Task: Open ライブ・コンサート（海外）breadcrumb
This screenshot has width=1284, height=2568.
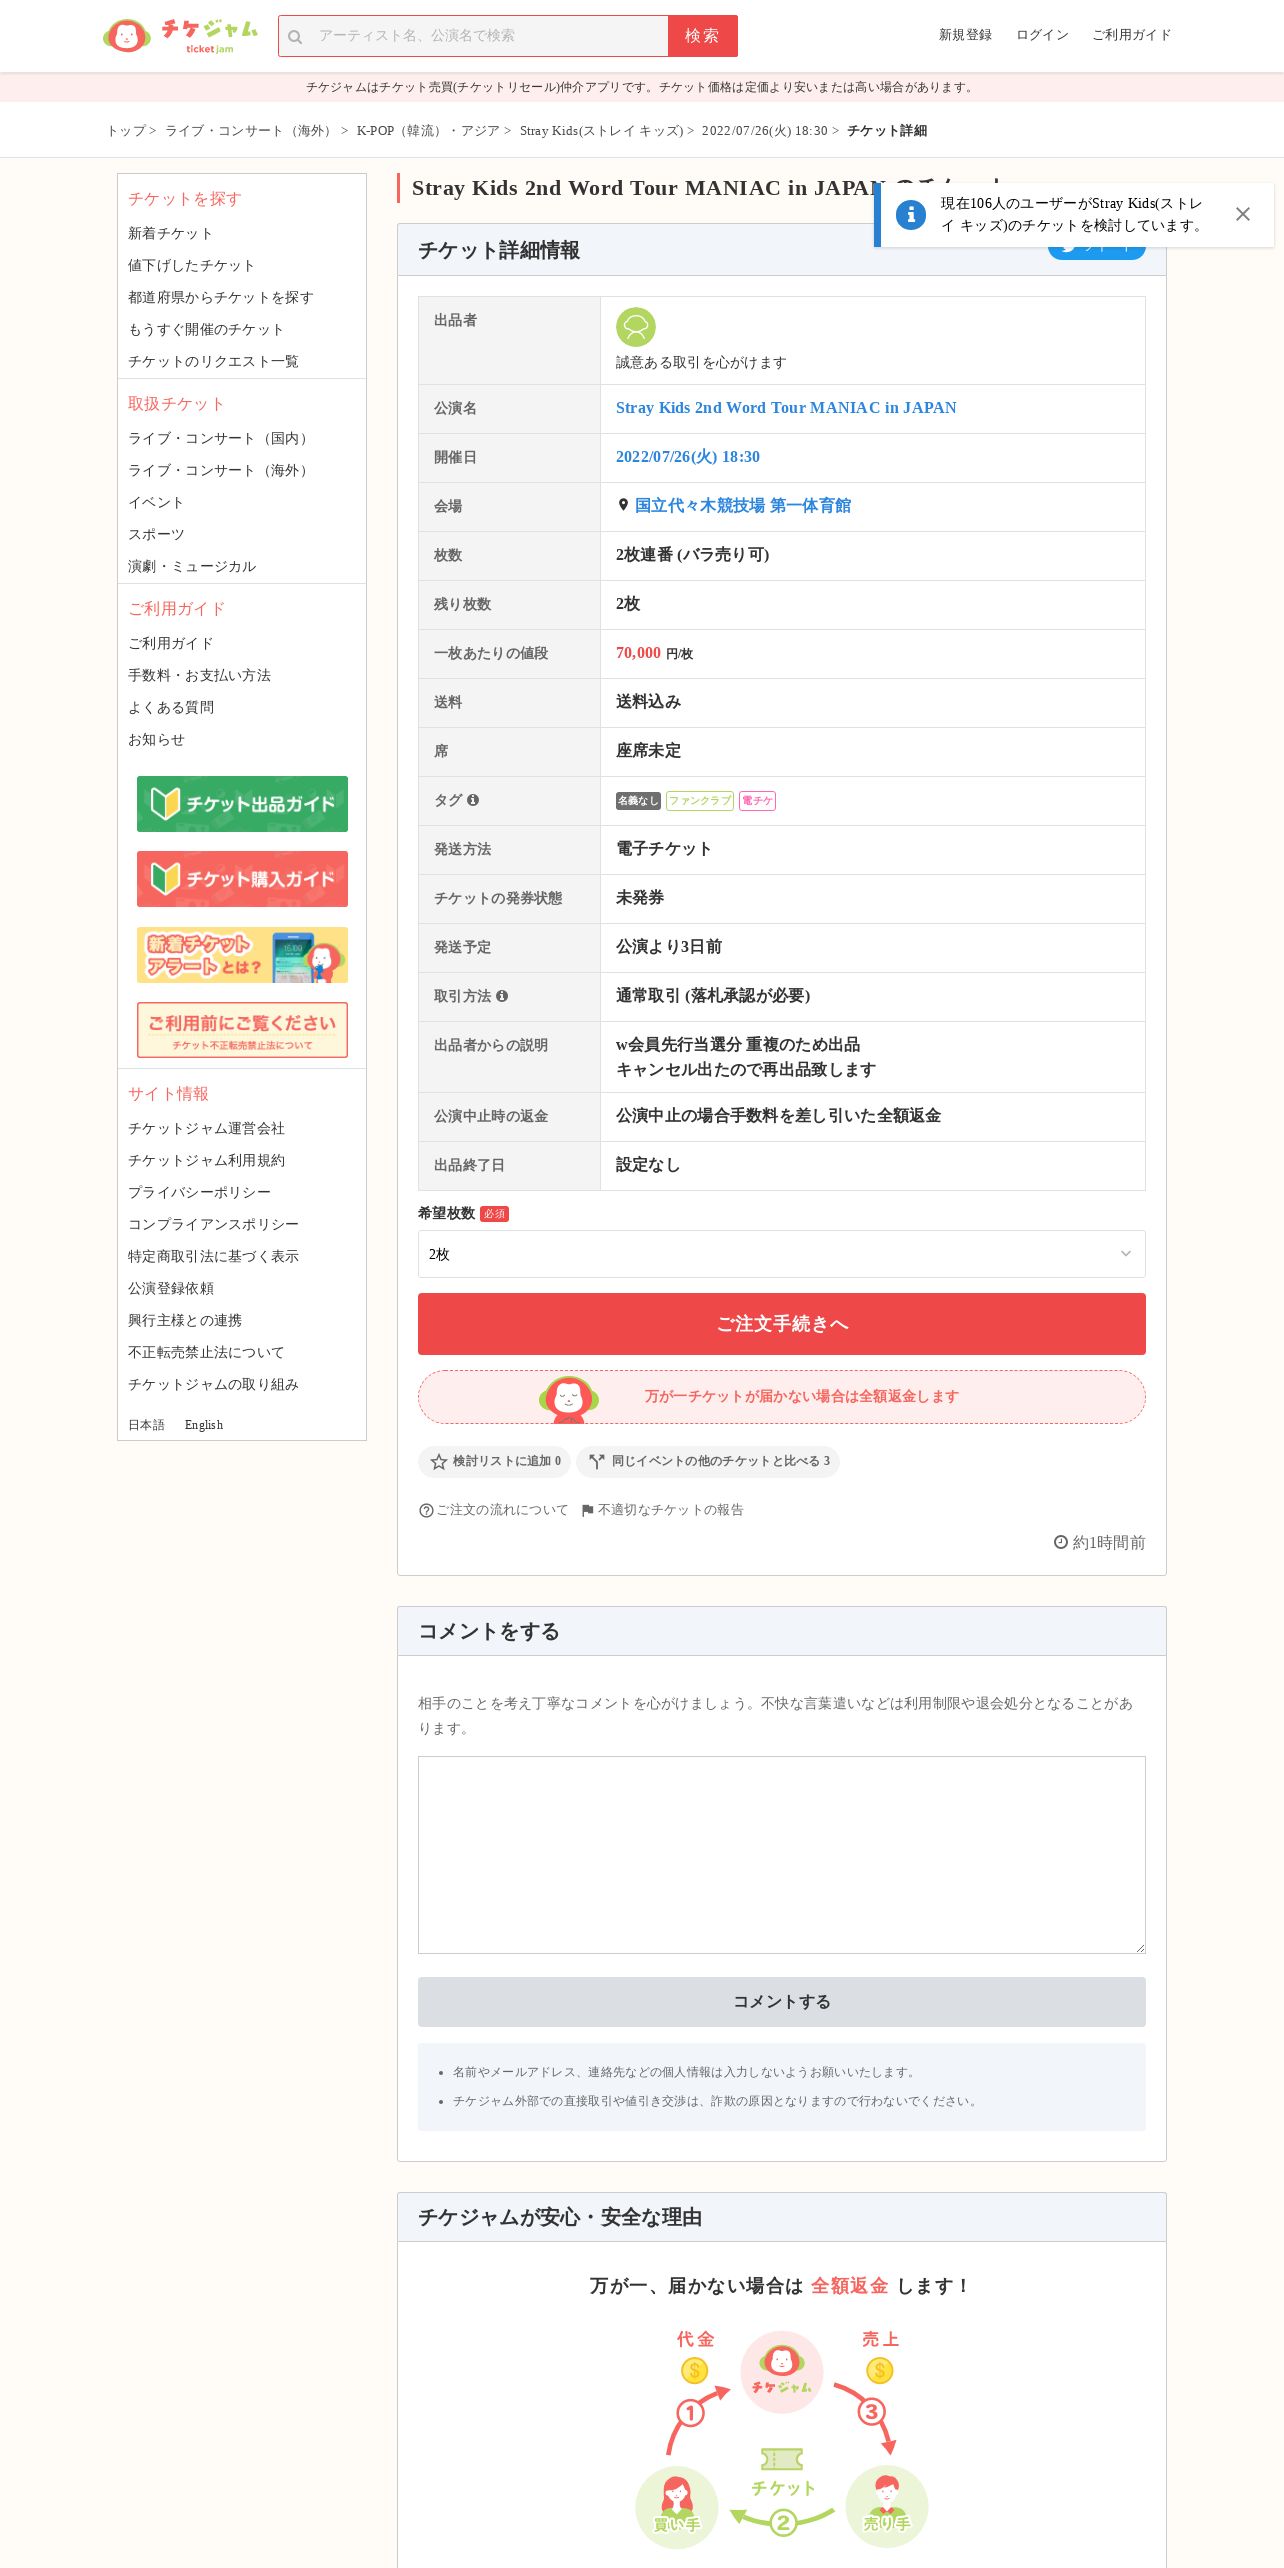Action: click(250, 131)
